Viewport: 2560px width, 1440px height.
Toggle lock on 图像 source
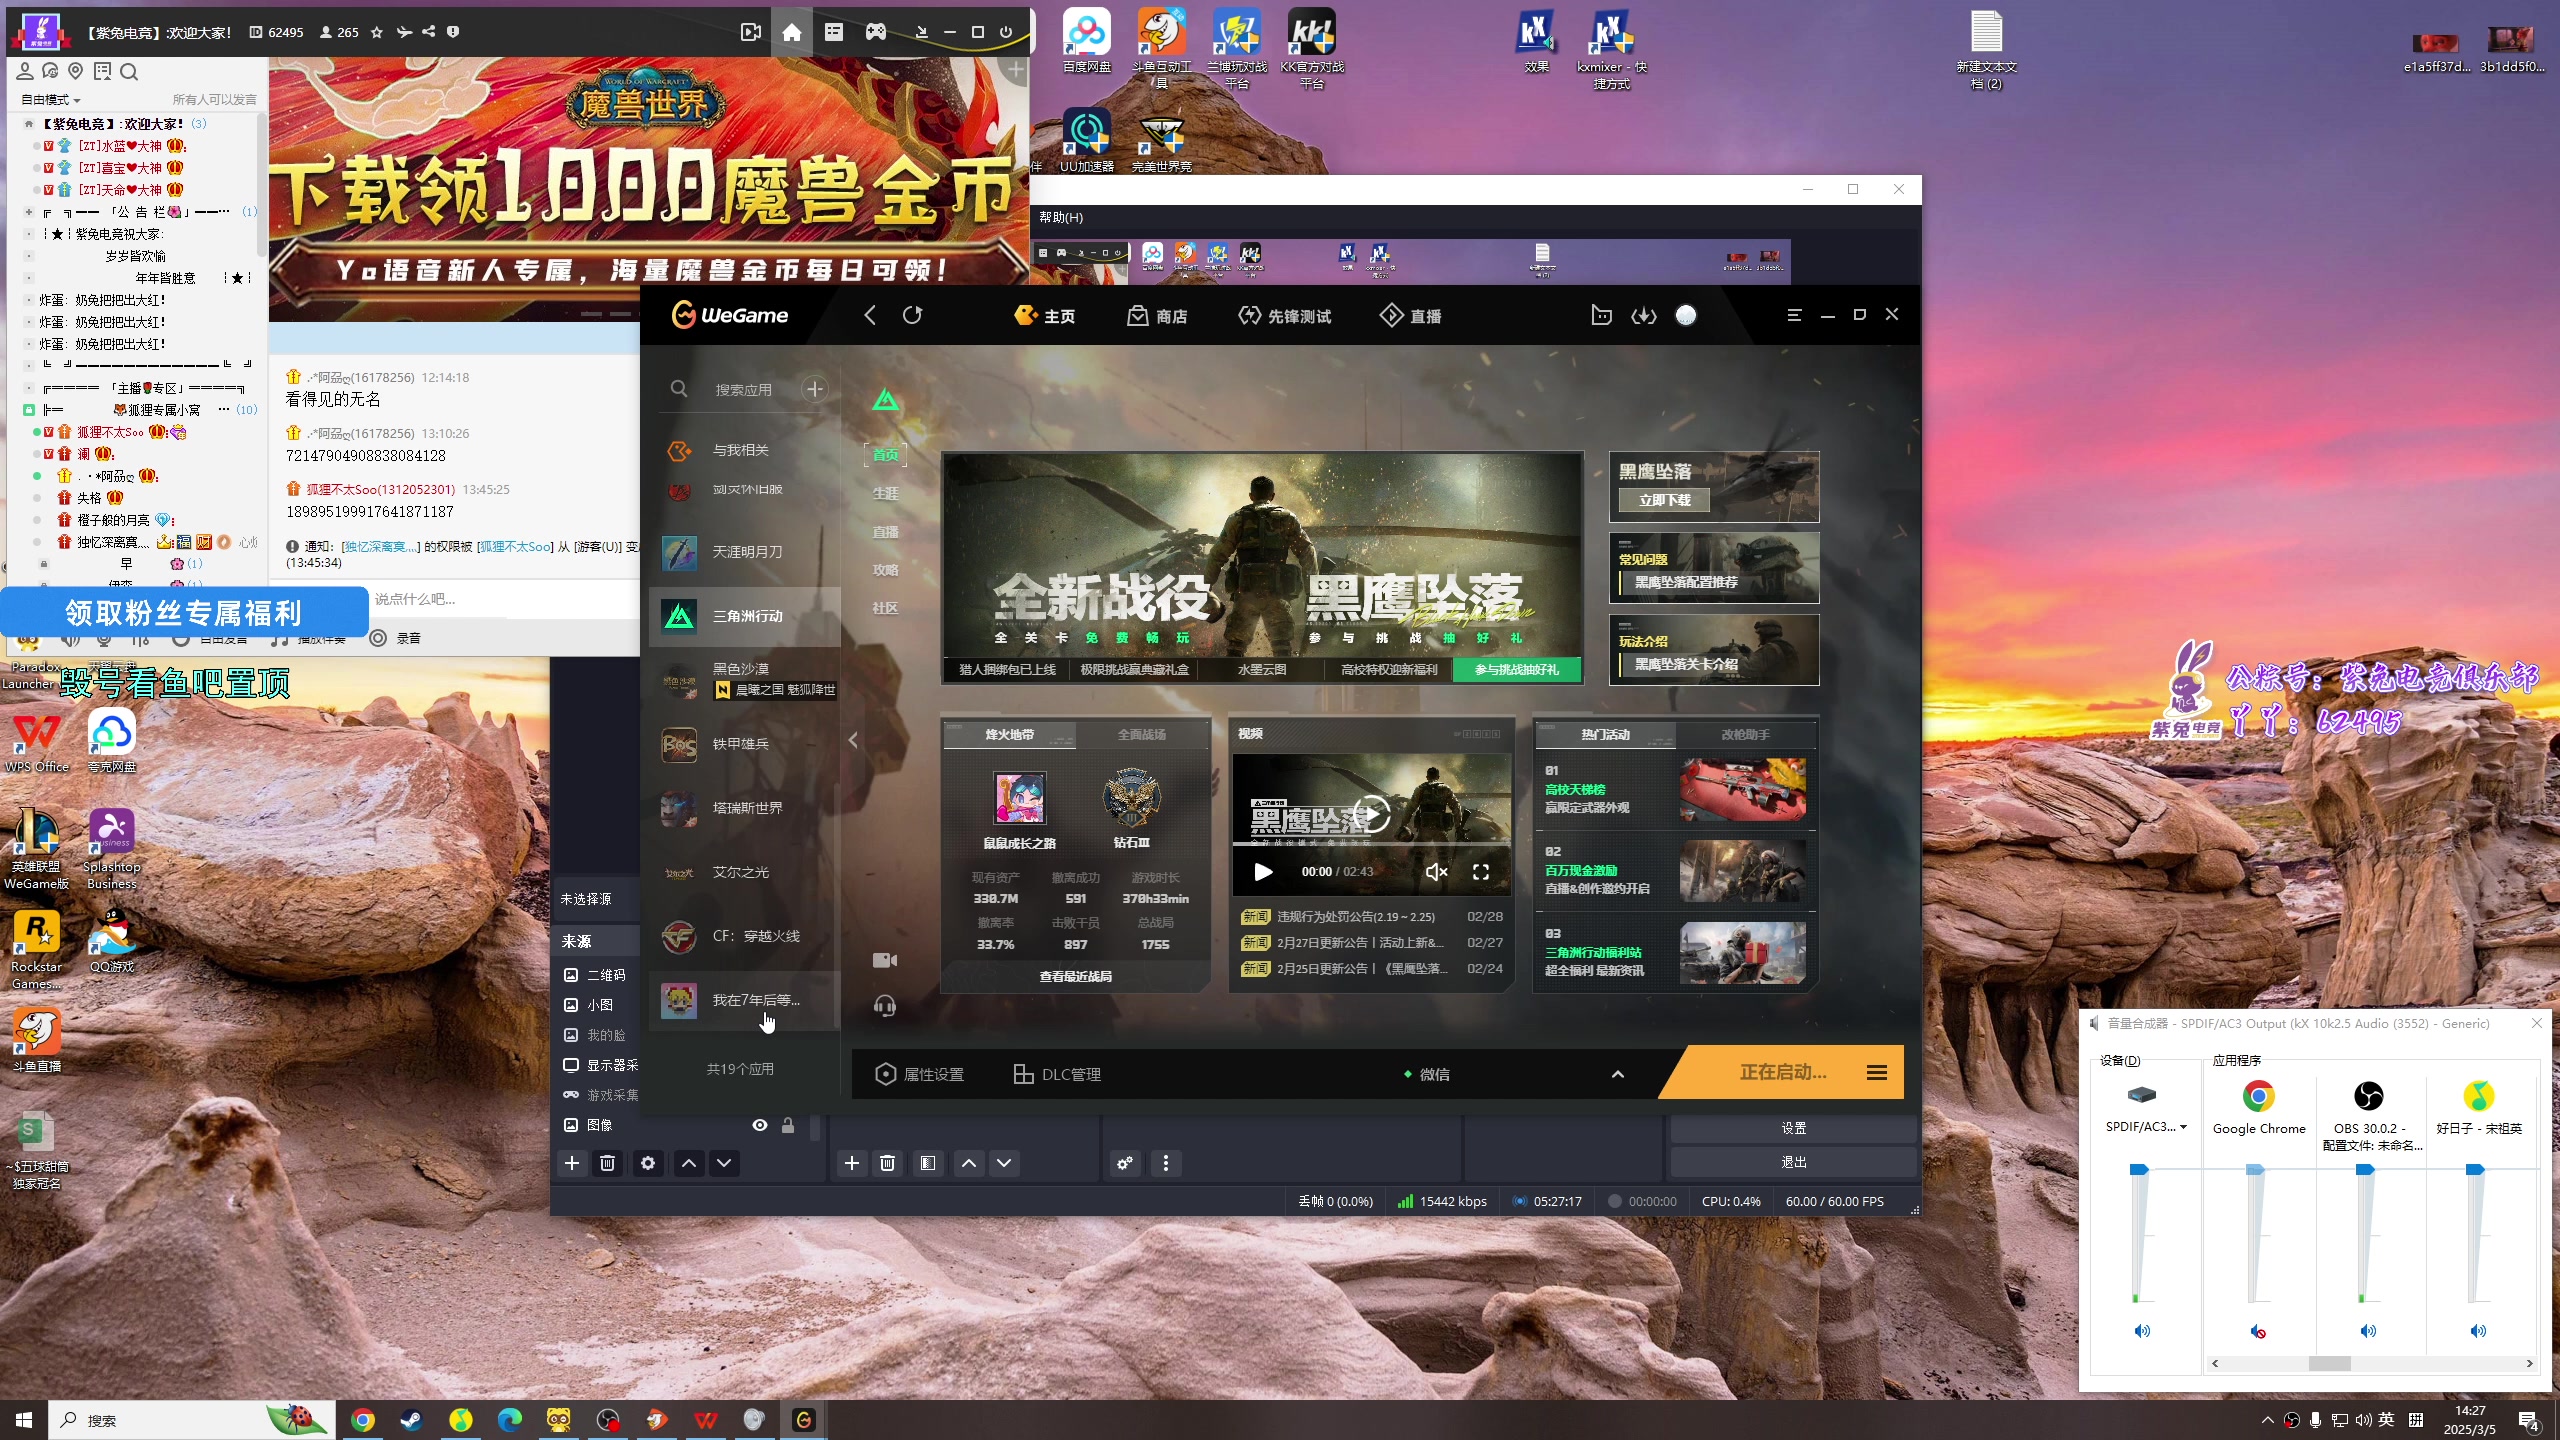[x=788, y=1125]
